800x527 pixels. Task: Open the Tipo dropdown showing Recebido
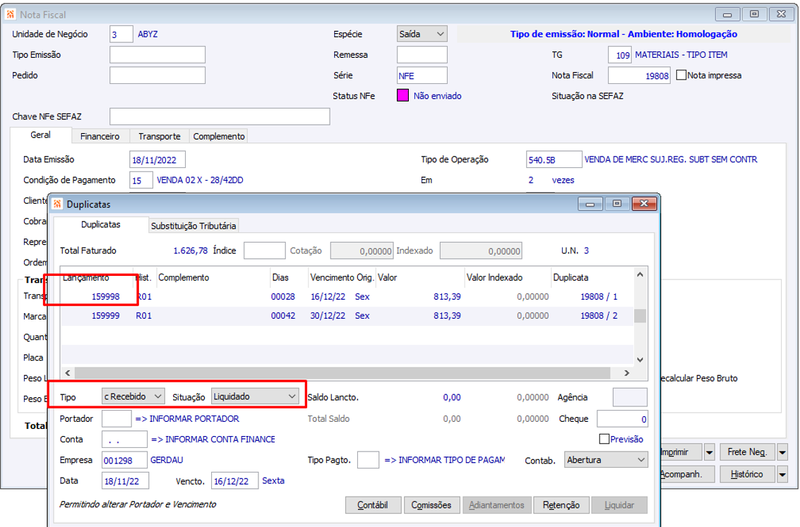pyautogui.click(x=133, y=396)
